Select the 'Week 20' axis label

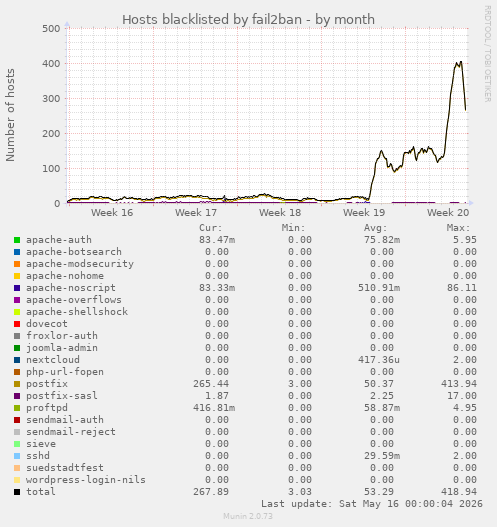coord(448,212)
